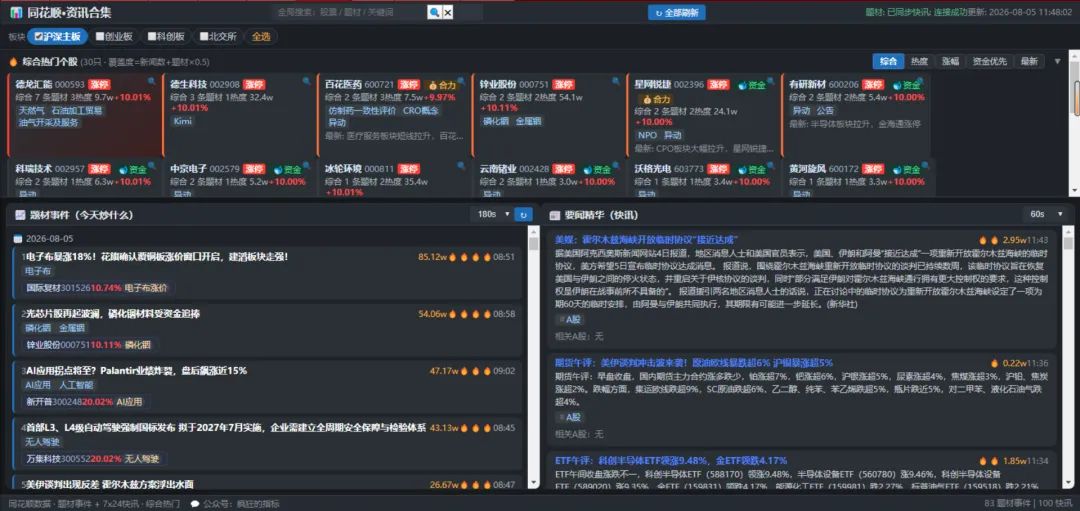Click the 人工智能 tag under AI应用 event
The image size is (1080, 511).
[x=76, y=385]
